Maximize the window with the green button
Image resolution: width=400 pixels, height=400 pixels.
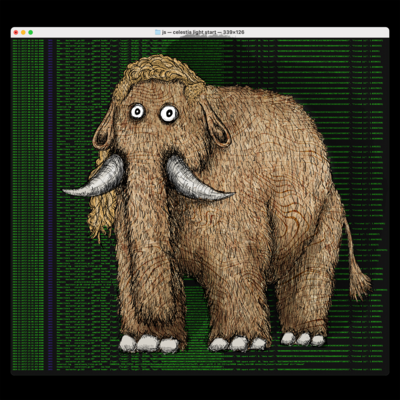[31, 32]
